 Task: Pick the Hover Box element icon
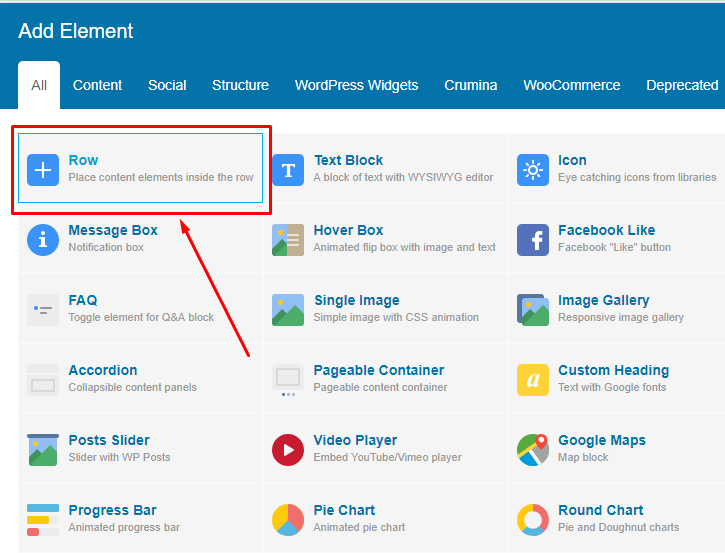pyautogui.click(x=288, y=240)
